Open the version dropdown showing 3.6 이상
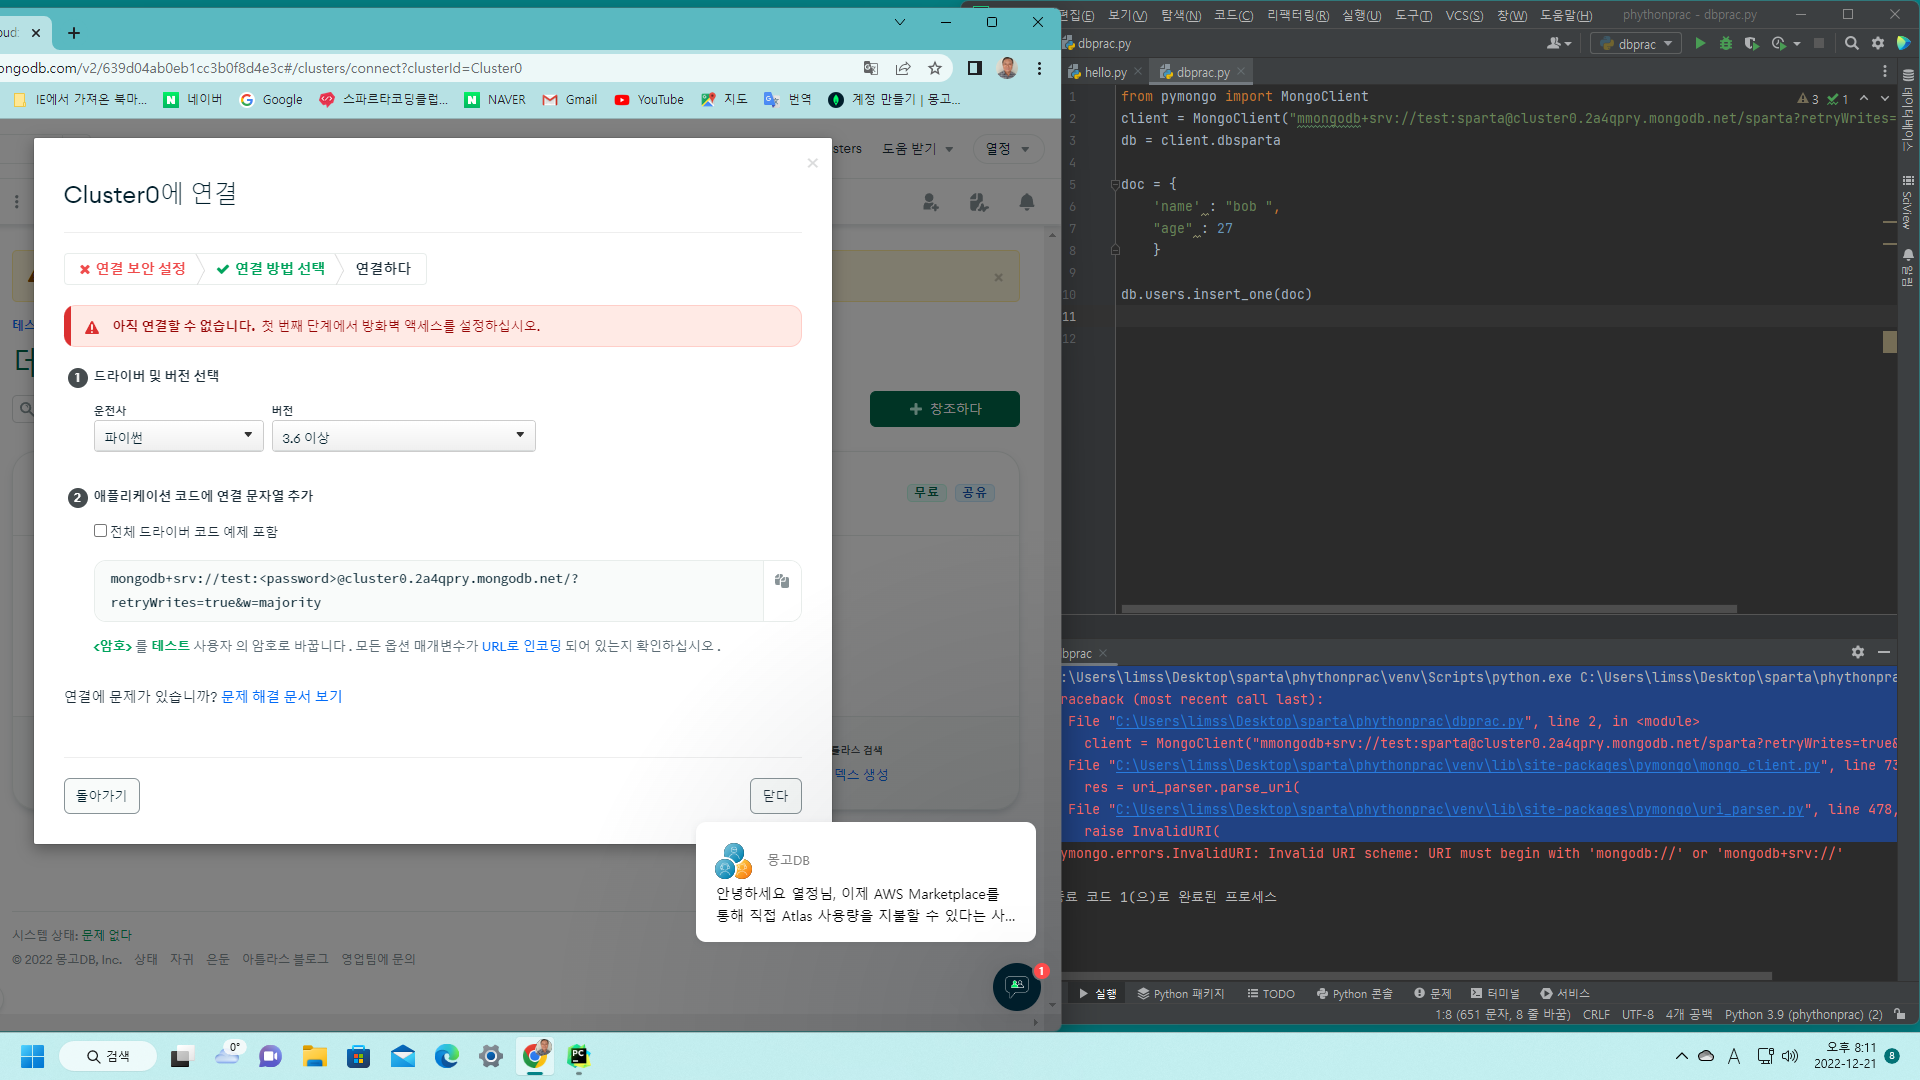This screenshot has height=1080, width=1920. pyautogui.click(x=404, y=436)
